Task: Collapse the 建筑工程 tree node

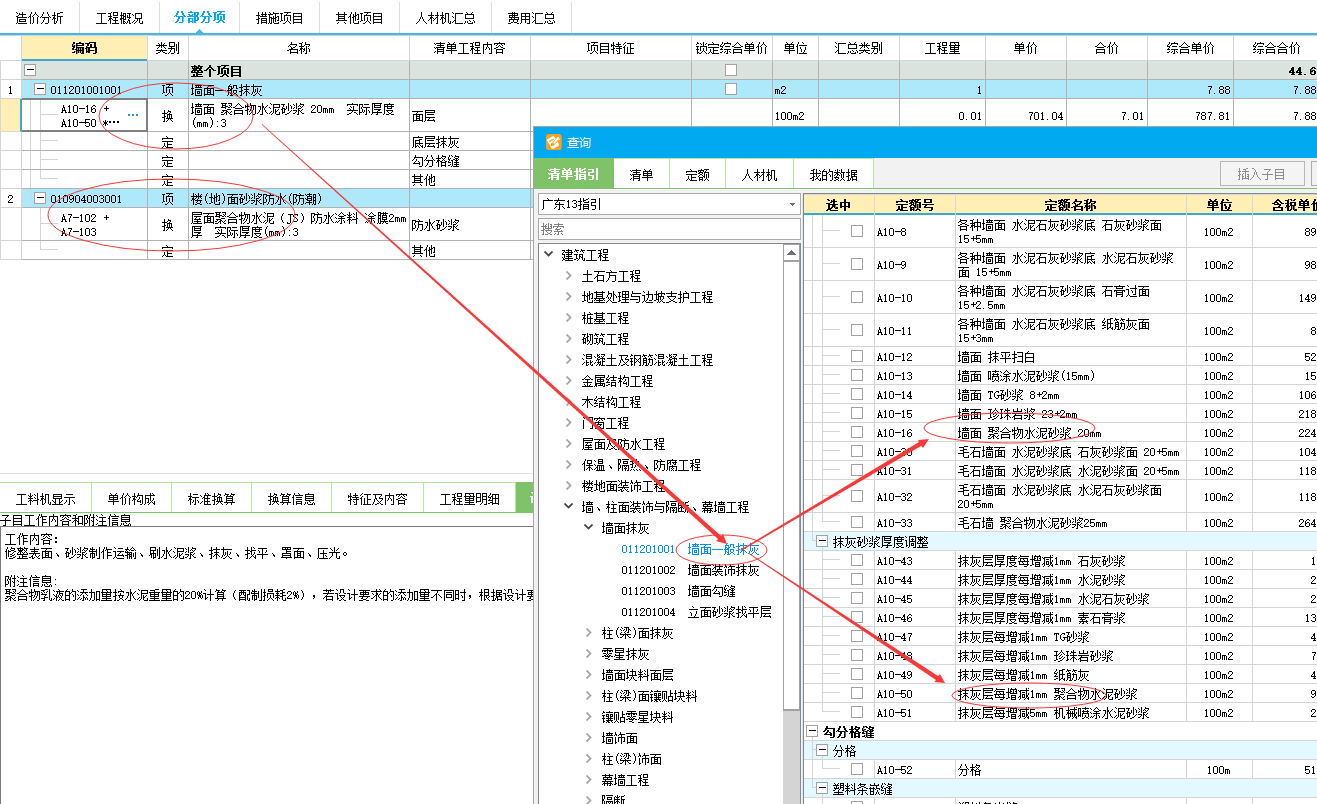Action: (x=549, y=255)
